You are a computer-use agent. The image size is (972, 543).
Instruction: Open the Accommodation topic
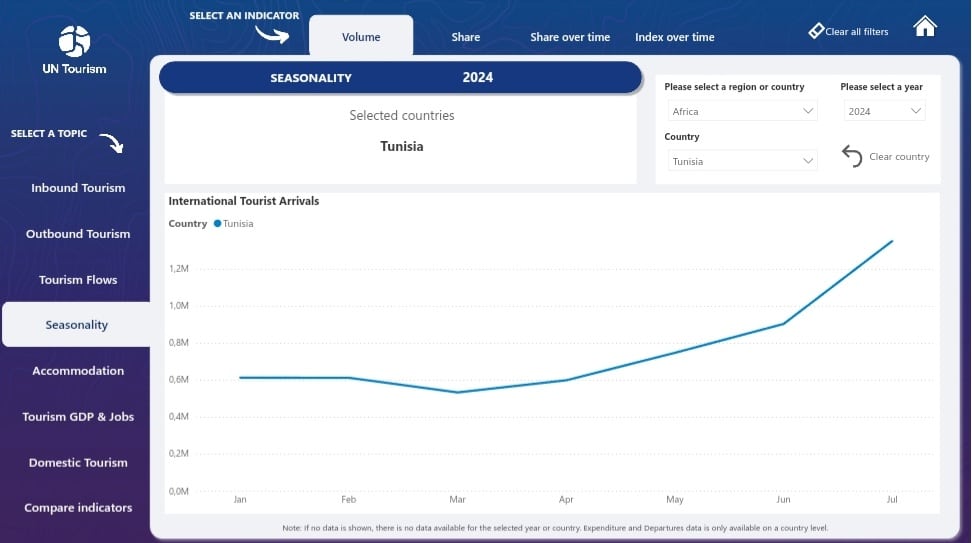[x=78, y=371]
